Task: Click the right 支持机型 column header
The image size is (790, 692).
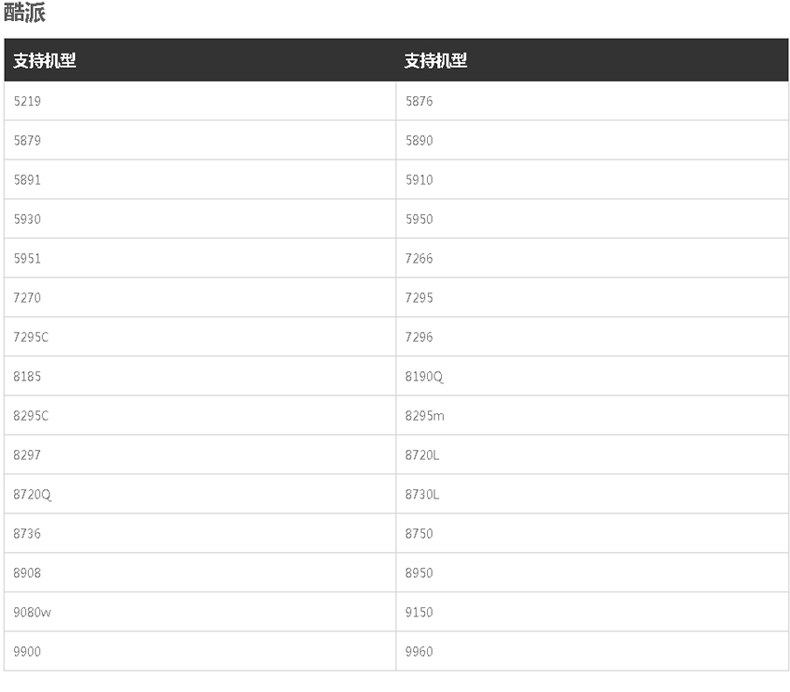Action: point(436,60)
